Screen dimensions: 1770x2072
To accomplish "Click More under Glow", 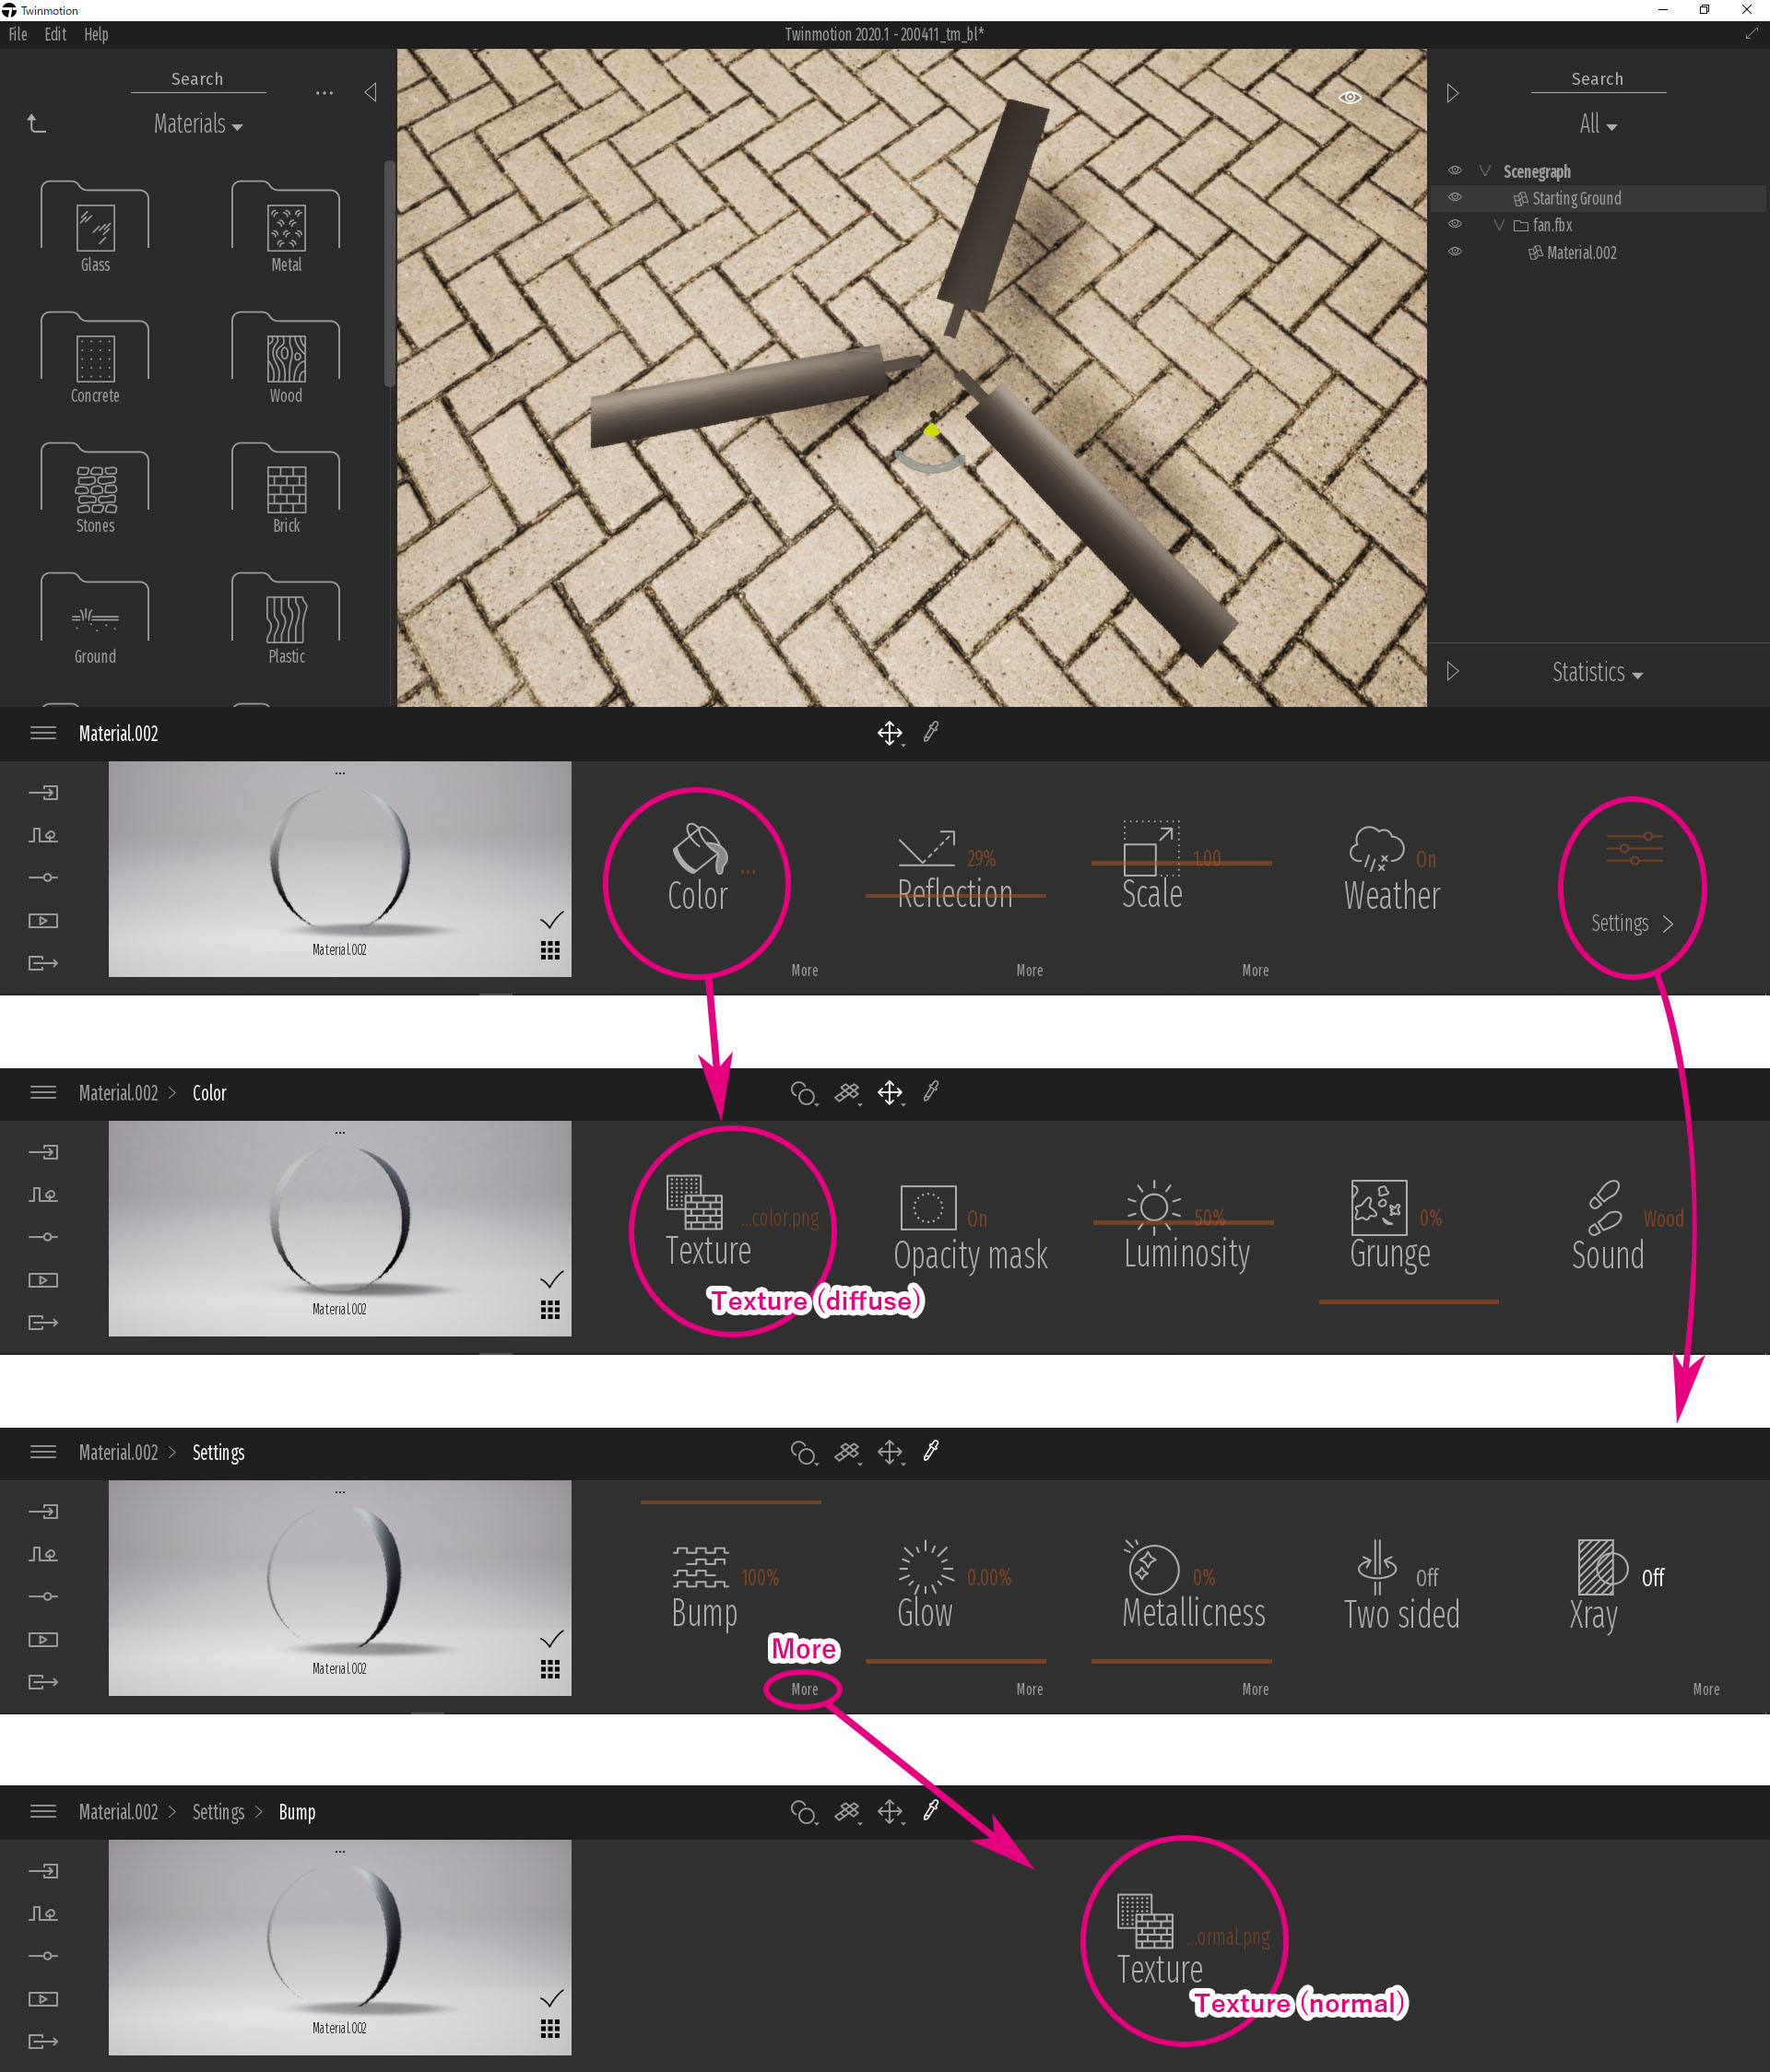I will point(1030,1689).
